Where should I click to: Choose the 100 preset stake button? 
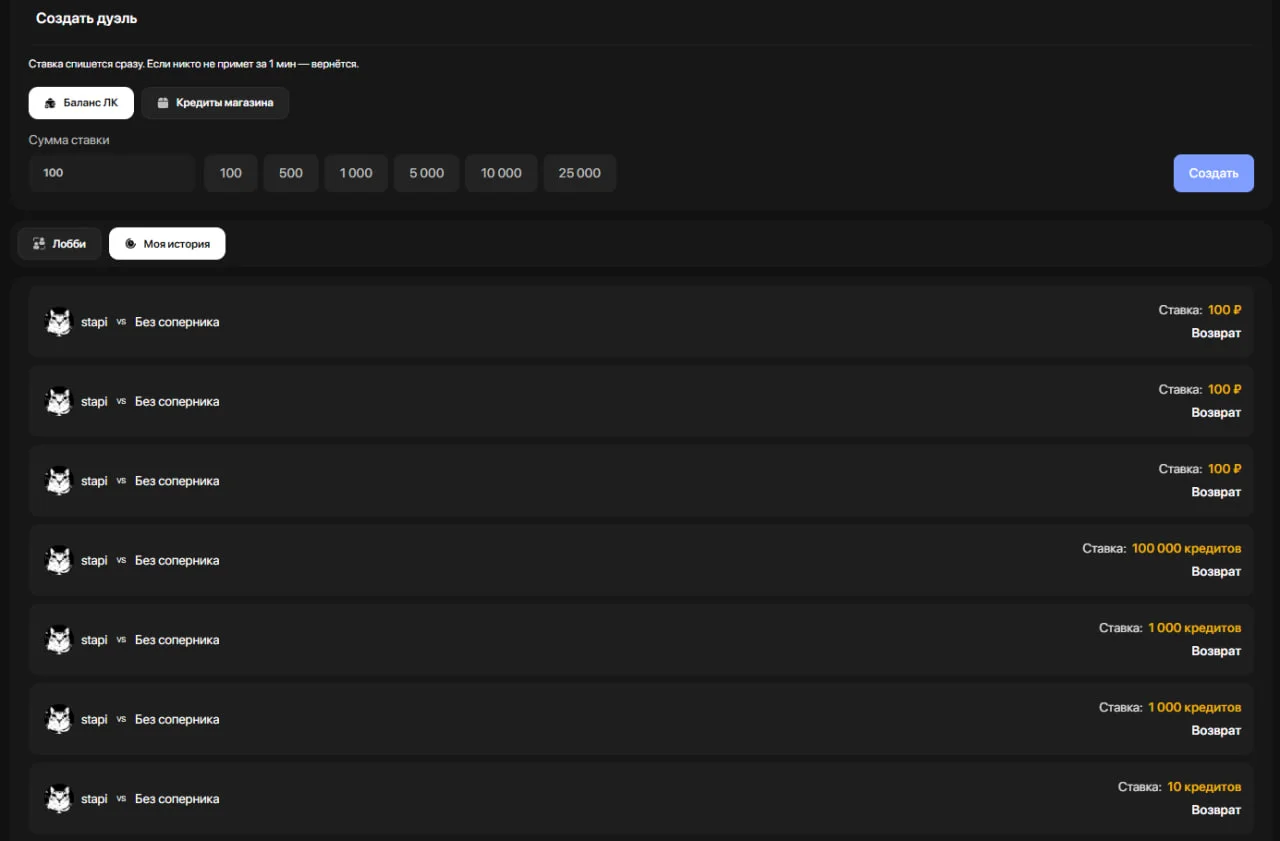[x=231, y=173]
